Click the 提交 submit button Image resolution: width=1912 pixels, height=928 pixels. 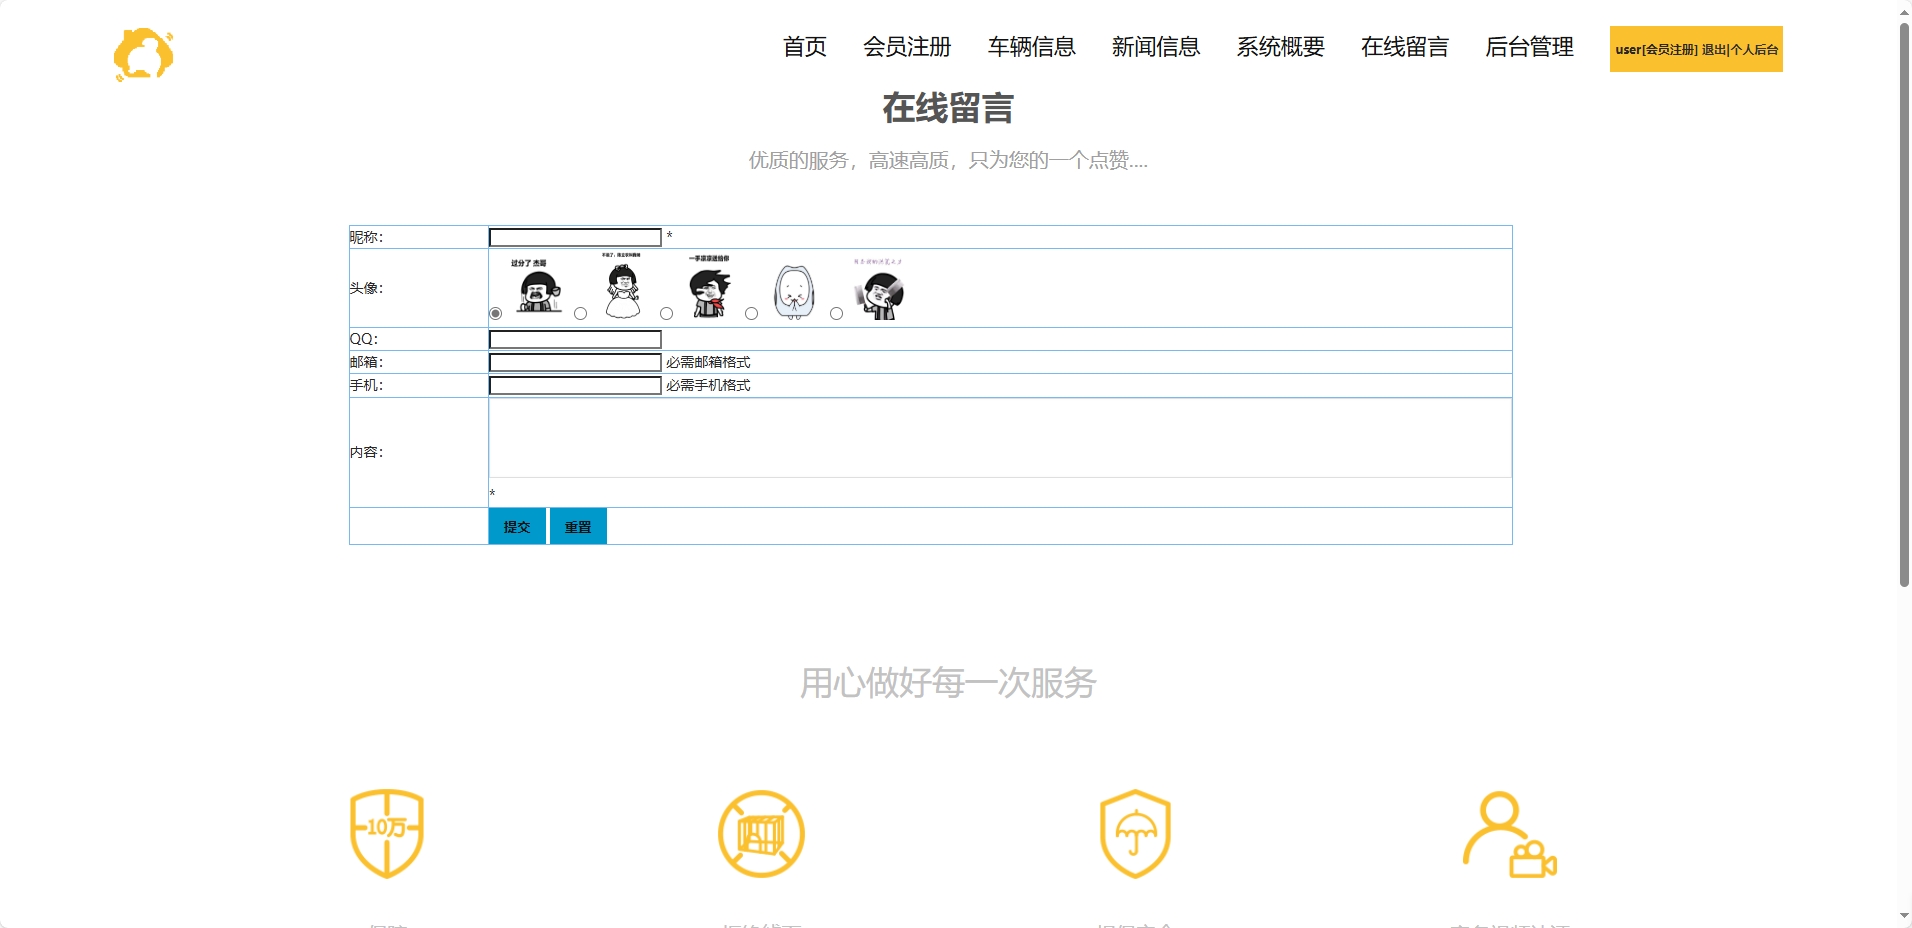point(516,526)
